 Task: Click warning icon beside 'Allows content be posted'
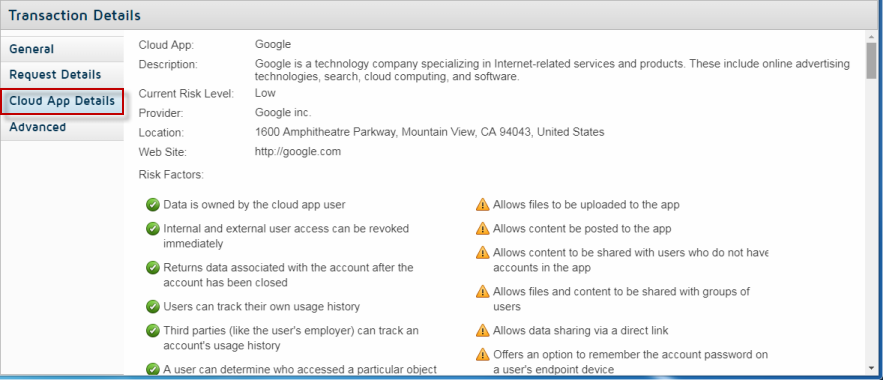[483, 229]
